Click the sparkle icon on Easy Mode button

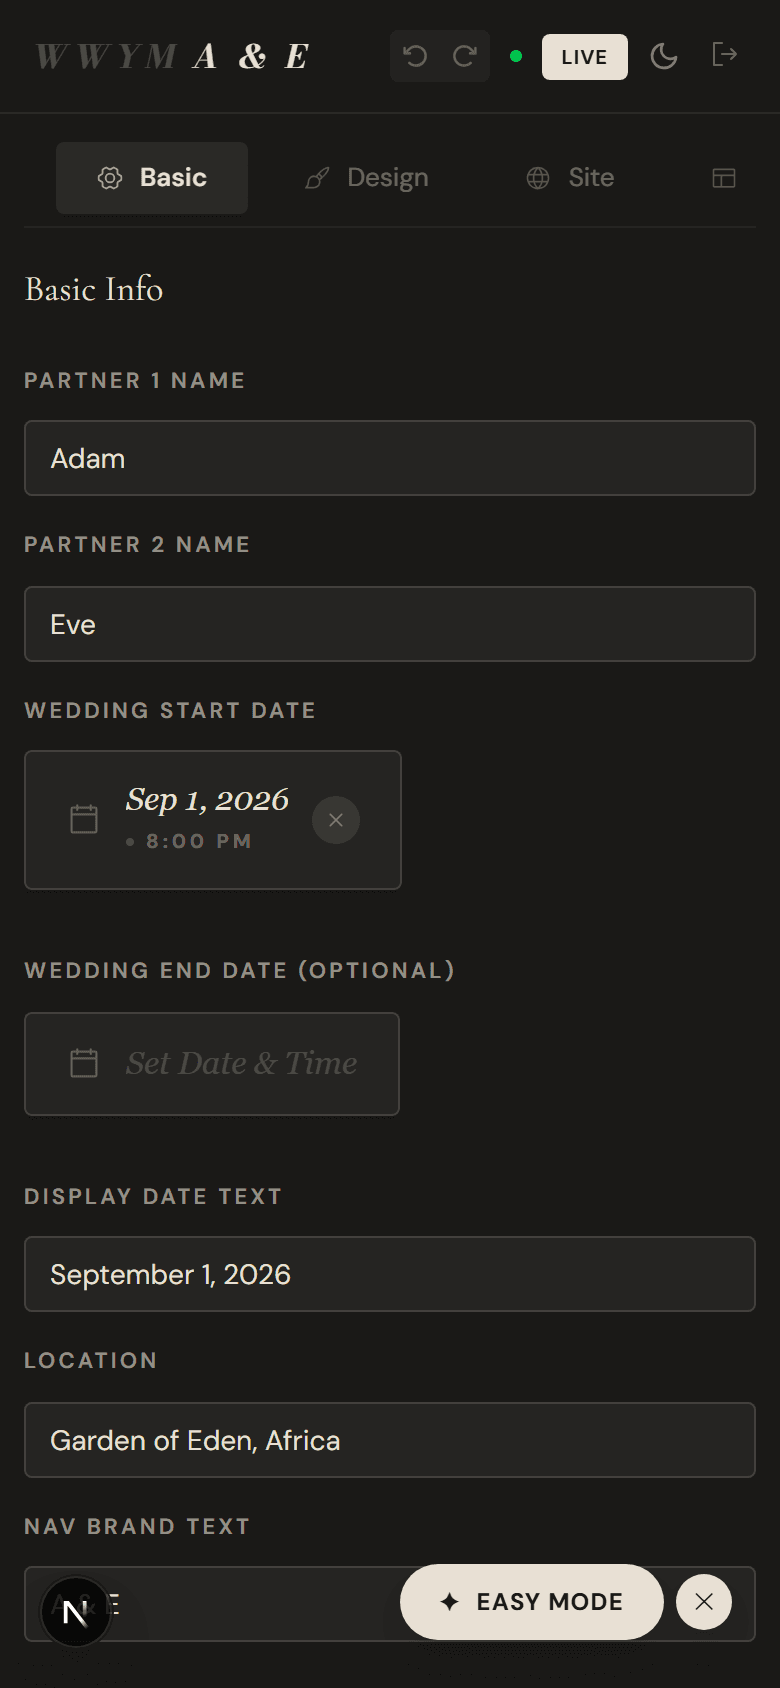[448, 1602]
